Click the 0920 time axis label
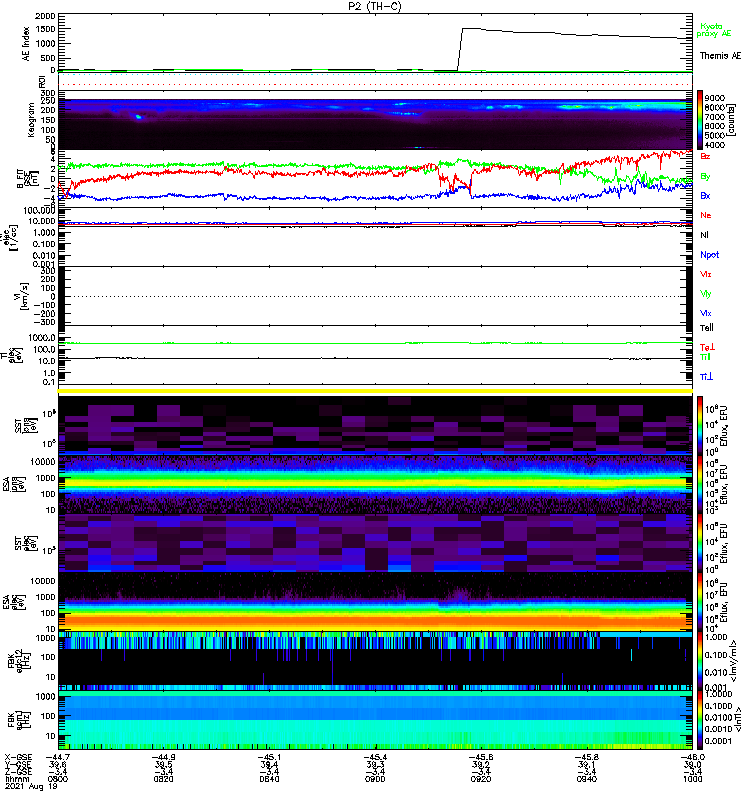The image size is (750, 800). 481,780
